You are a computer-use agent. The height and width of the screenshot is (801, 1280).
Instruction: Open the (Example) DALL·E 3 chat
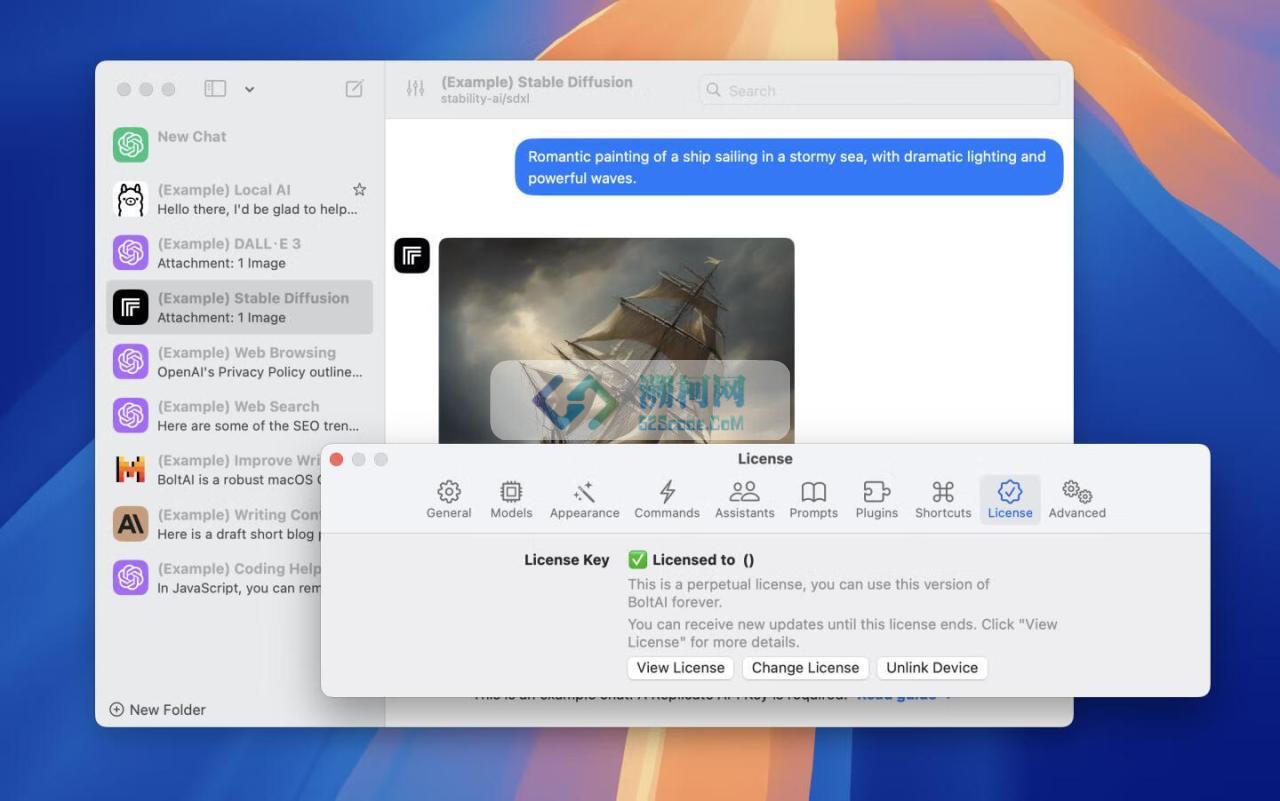[239, 253]
